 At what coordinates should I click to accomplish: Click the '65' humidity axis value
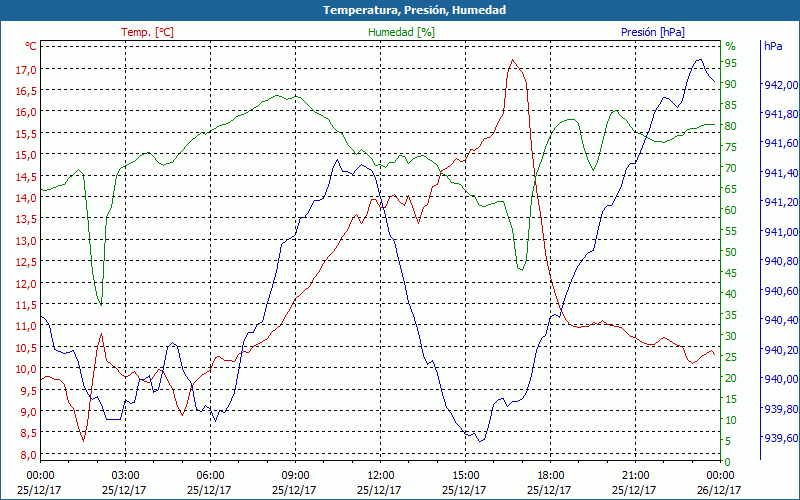coord(731,189)
